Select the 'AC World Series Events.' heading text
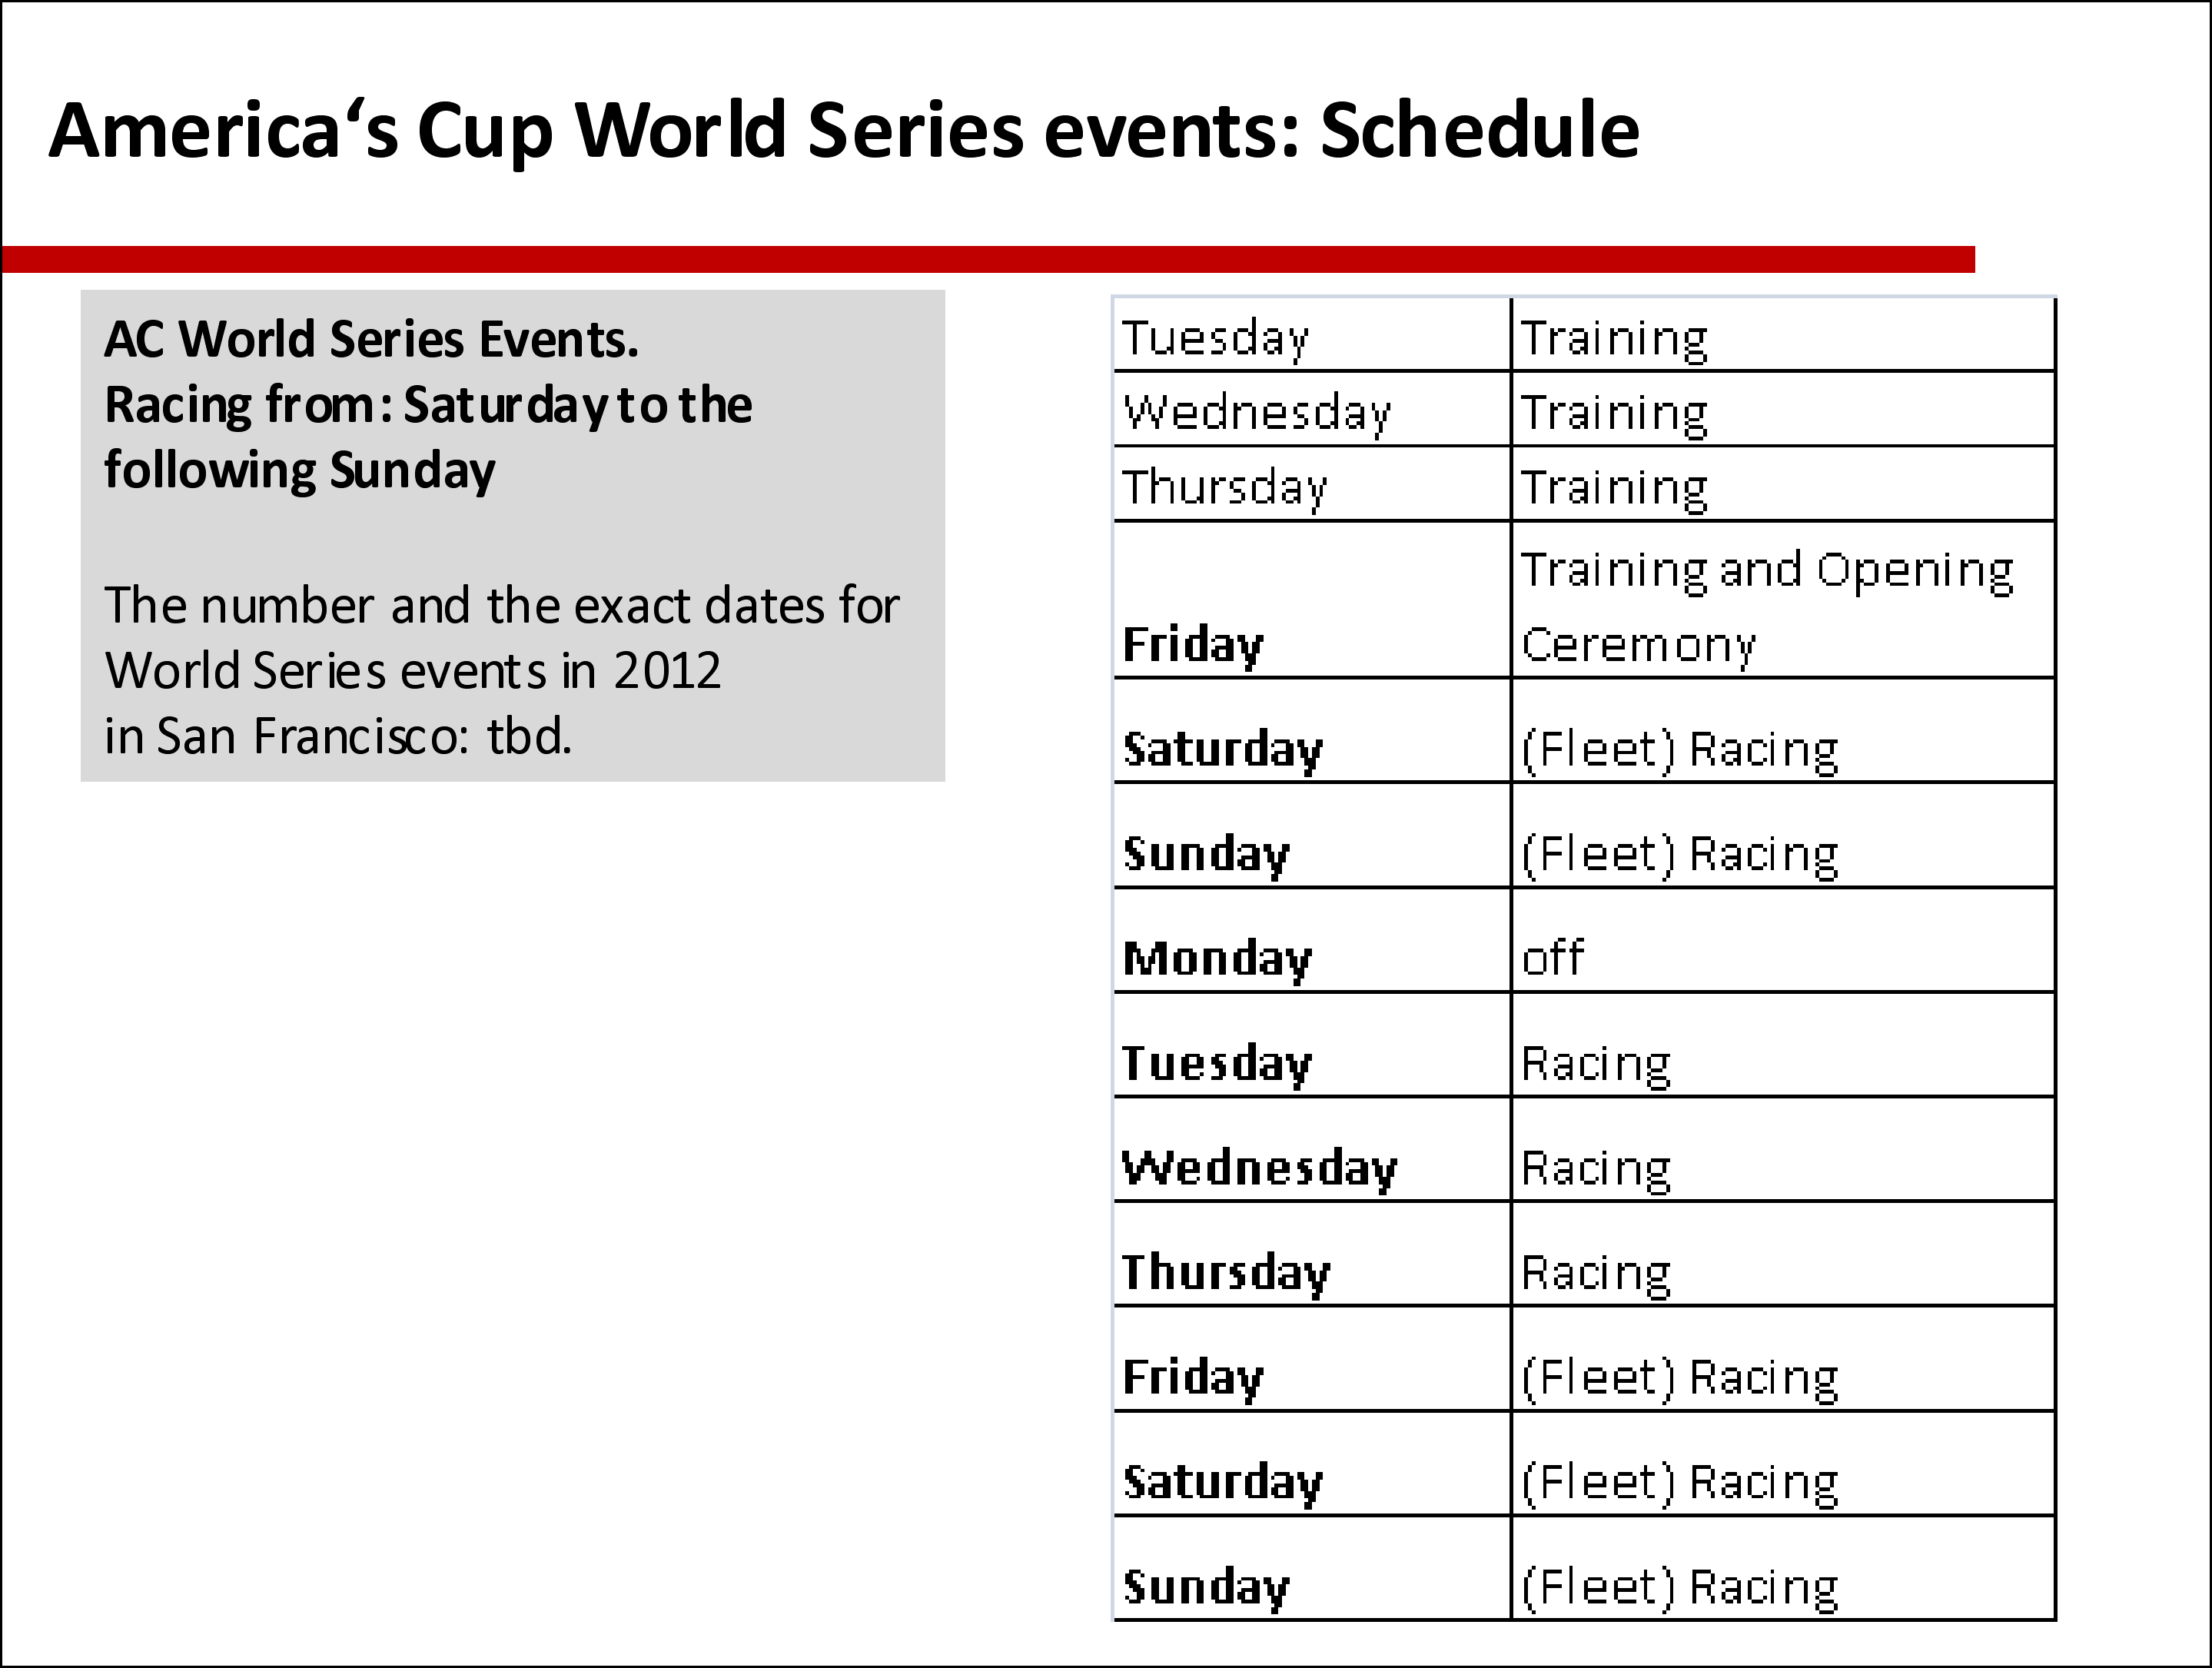Viewport: 2212px width, 1668px height. click(x=371, y=339)
